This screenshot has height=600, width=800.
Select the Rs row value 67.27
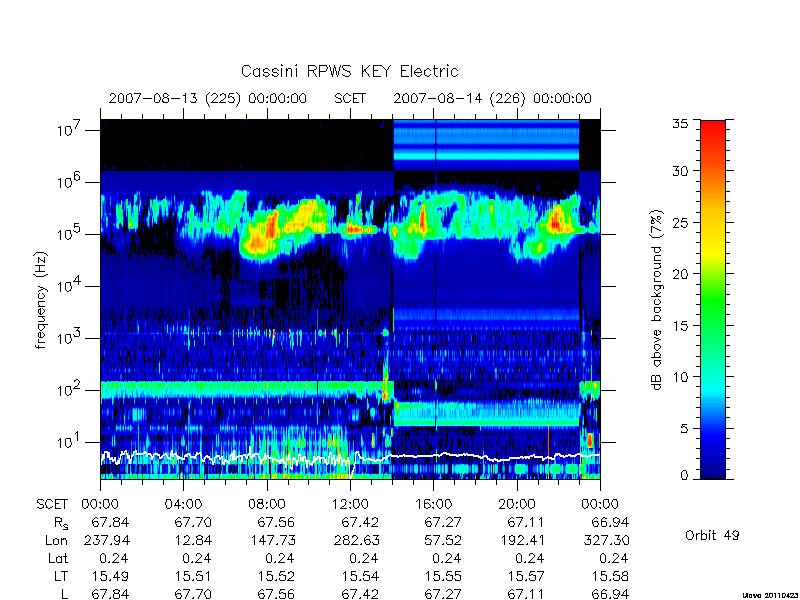(x=443, y=522)
